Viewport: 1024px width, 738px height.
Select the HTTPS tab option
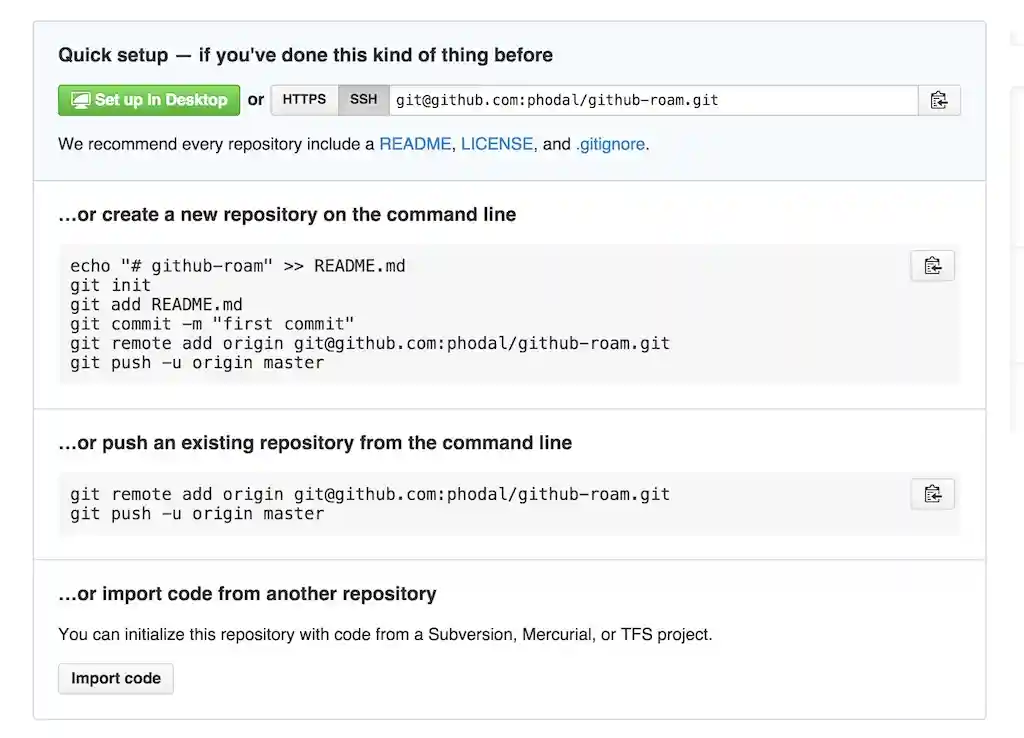304,99
